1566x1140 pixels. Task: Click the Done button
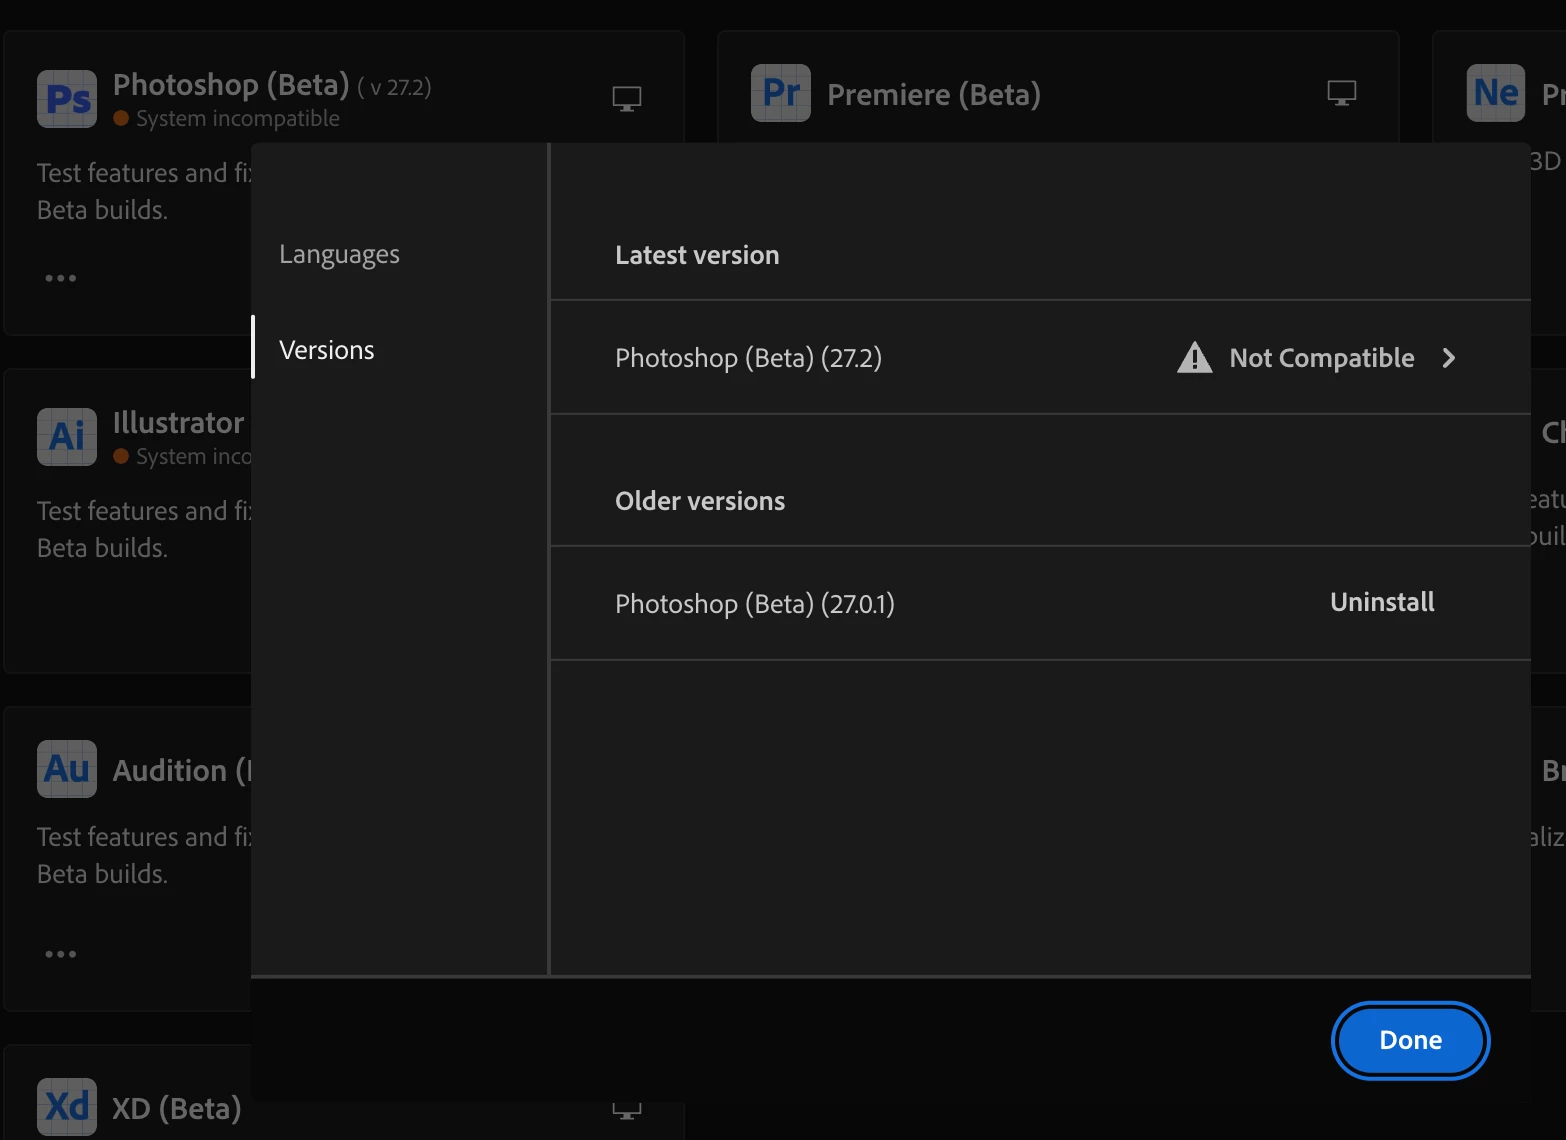1411,1040
